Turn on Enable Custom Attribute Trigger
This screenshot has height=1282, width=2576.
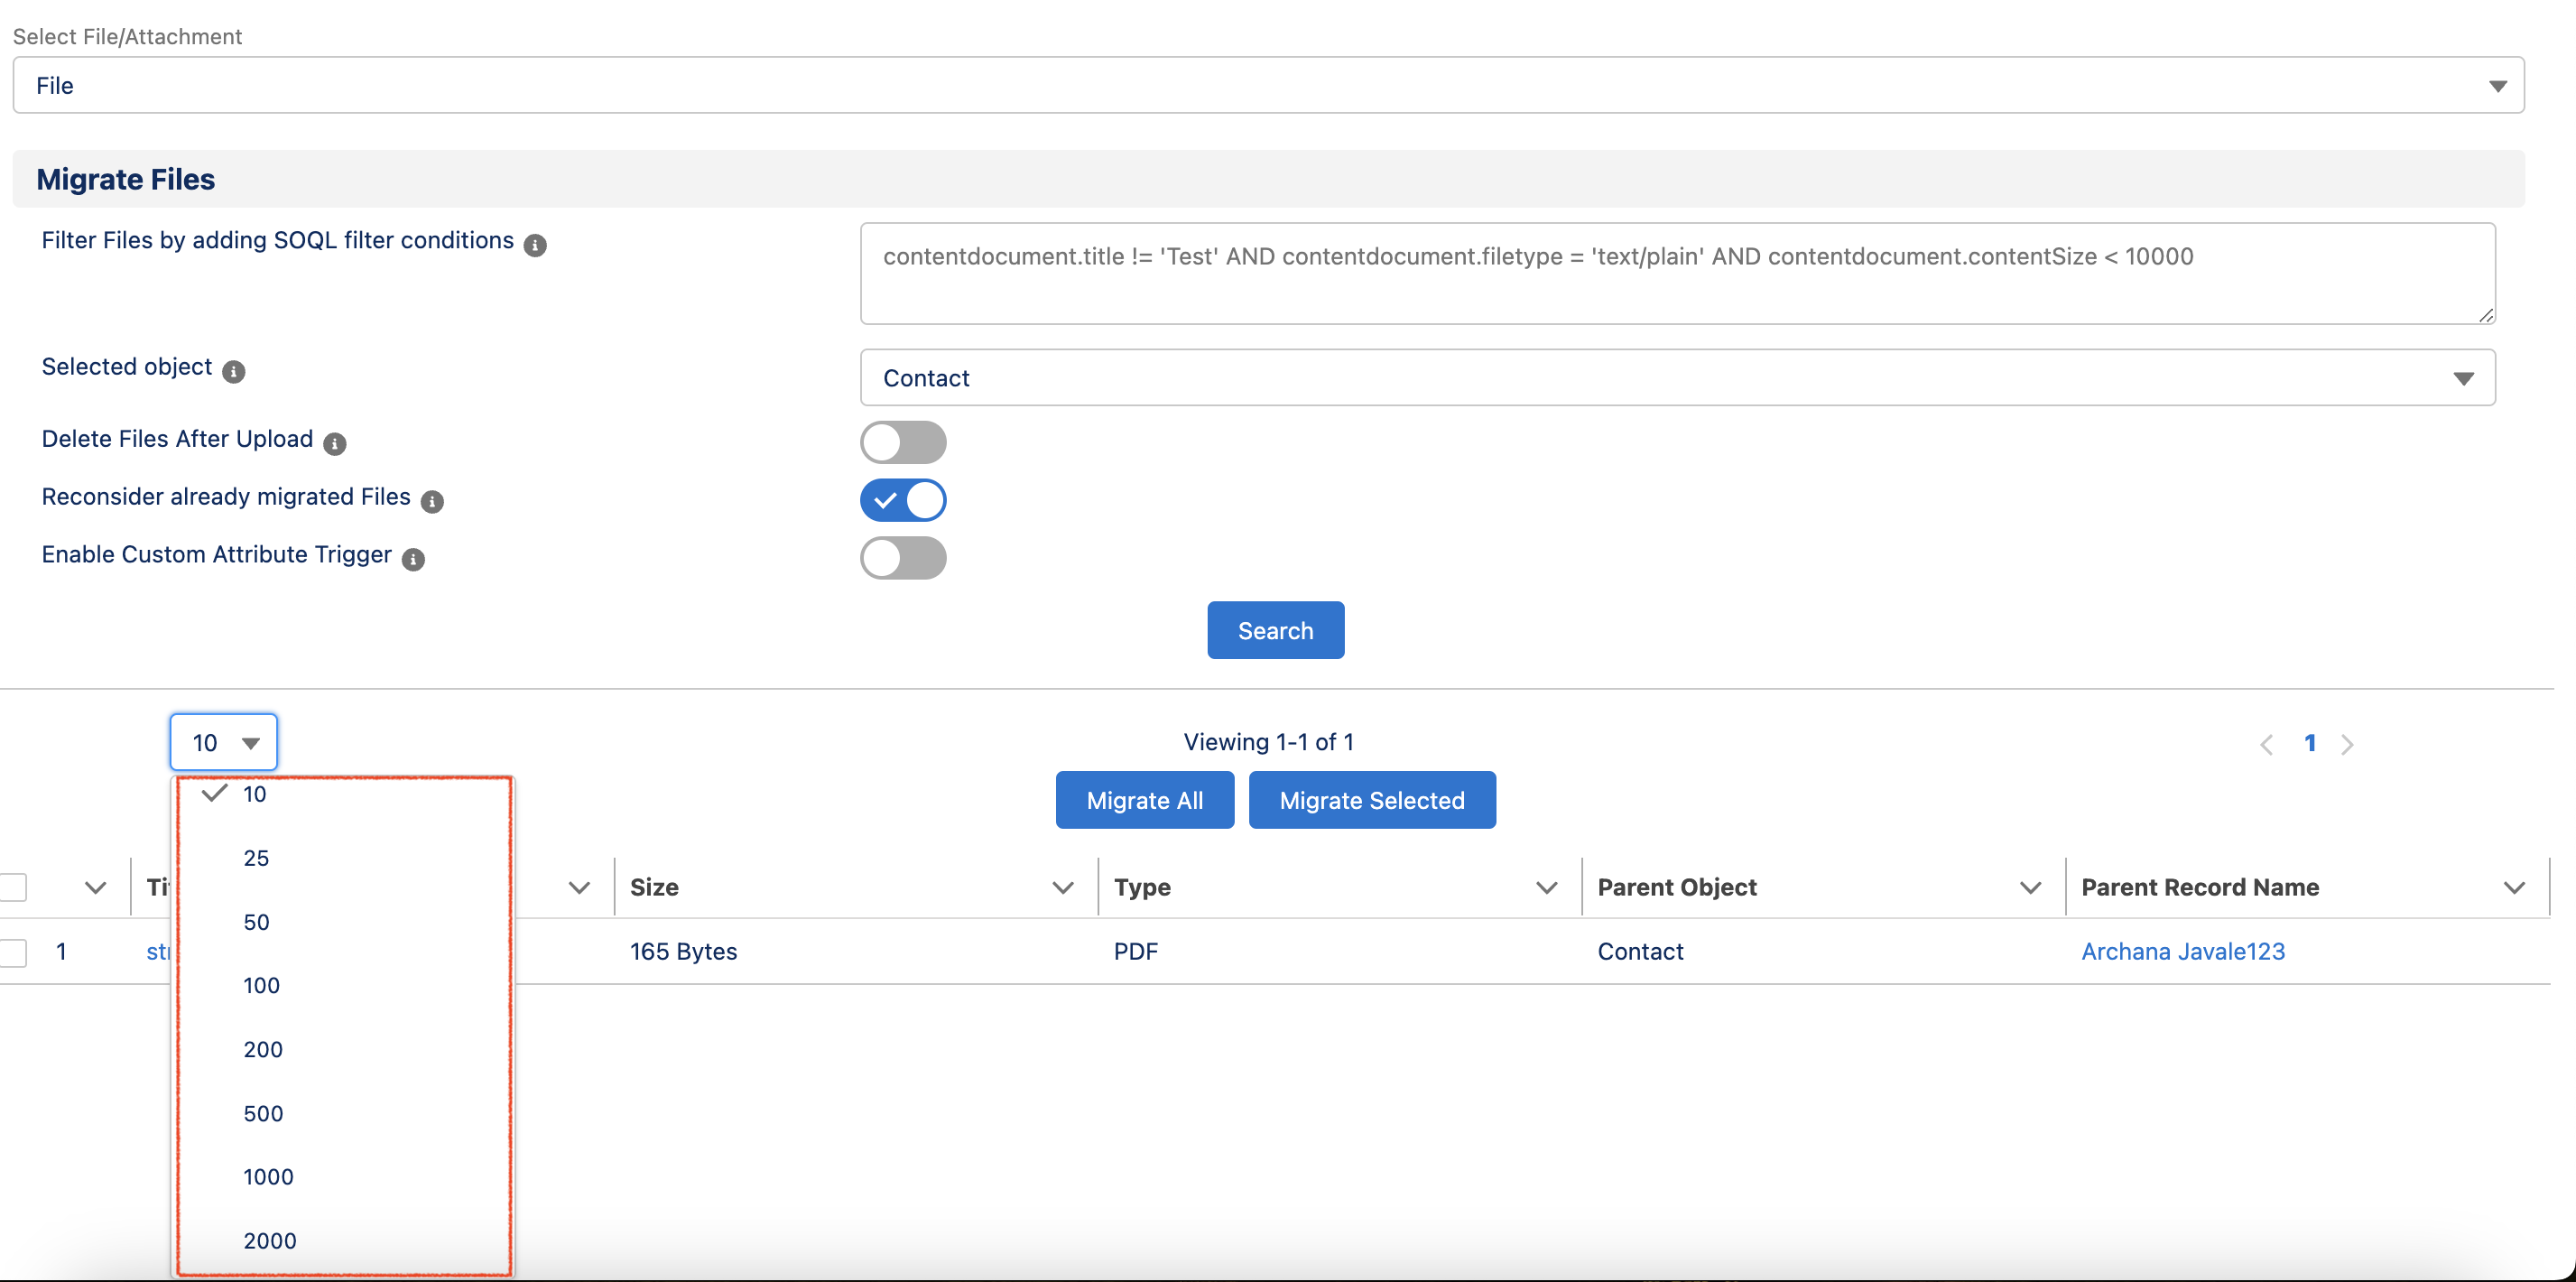902,558
